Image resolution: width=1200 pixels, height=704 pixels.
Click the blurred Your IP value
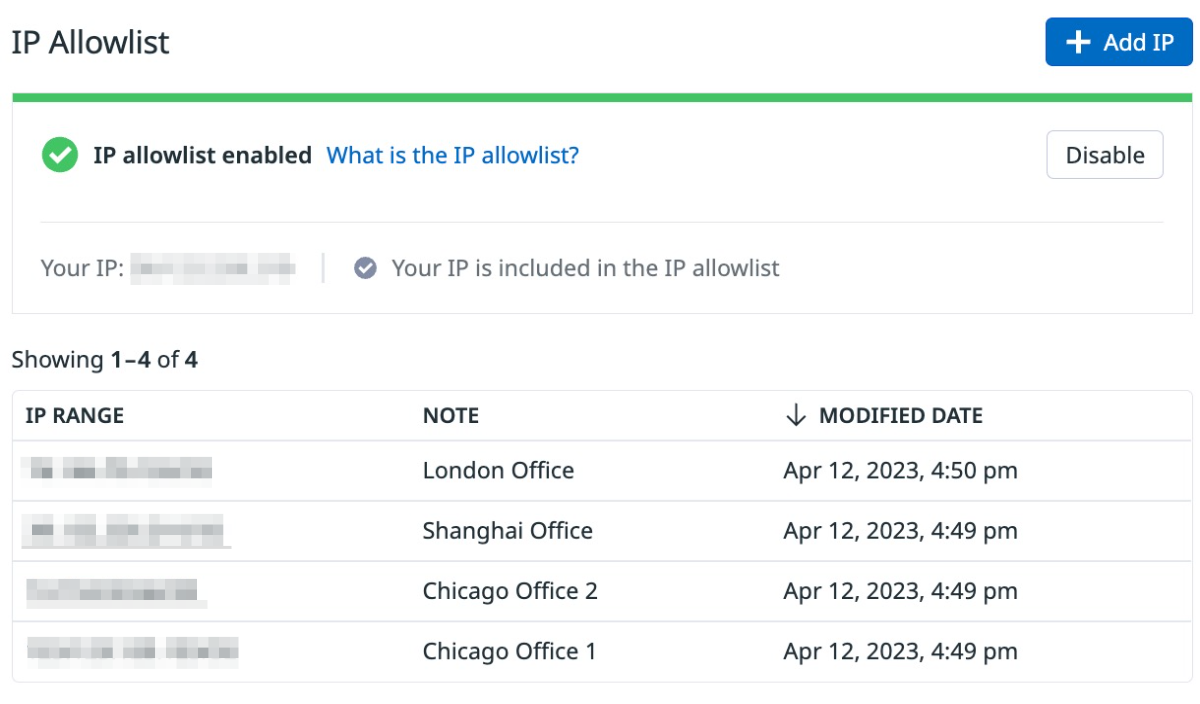coord(213,268)
